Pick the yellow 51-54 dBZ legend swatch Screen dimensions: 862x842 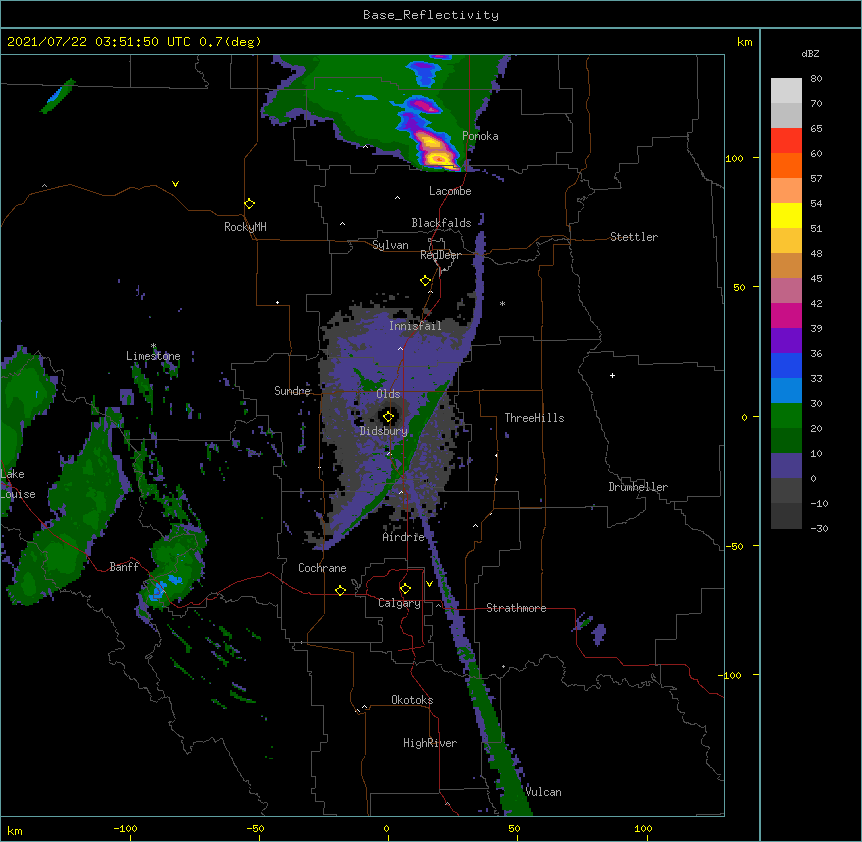786,215
